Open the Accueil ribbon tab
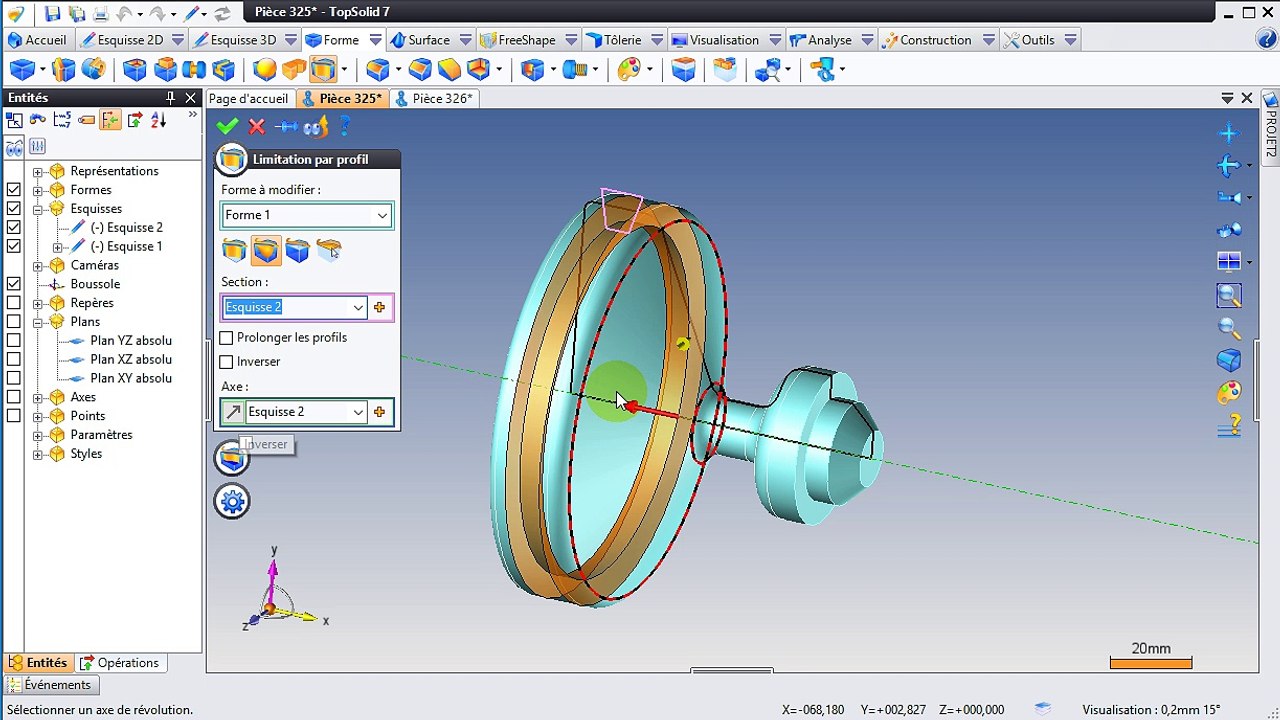Viewport: 1280px width, 720px height. (x=37, y=40)
